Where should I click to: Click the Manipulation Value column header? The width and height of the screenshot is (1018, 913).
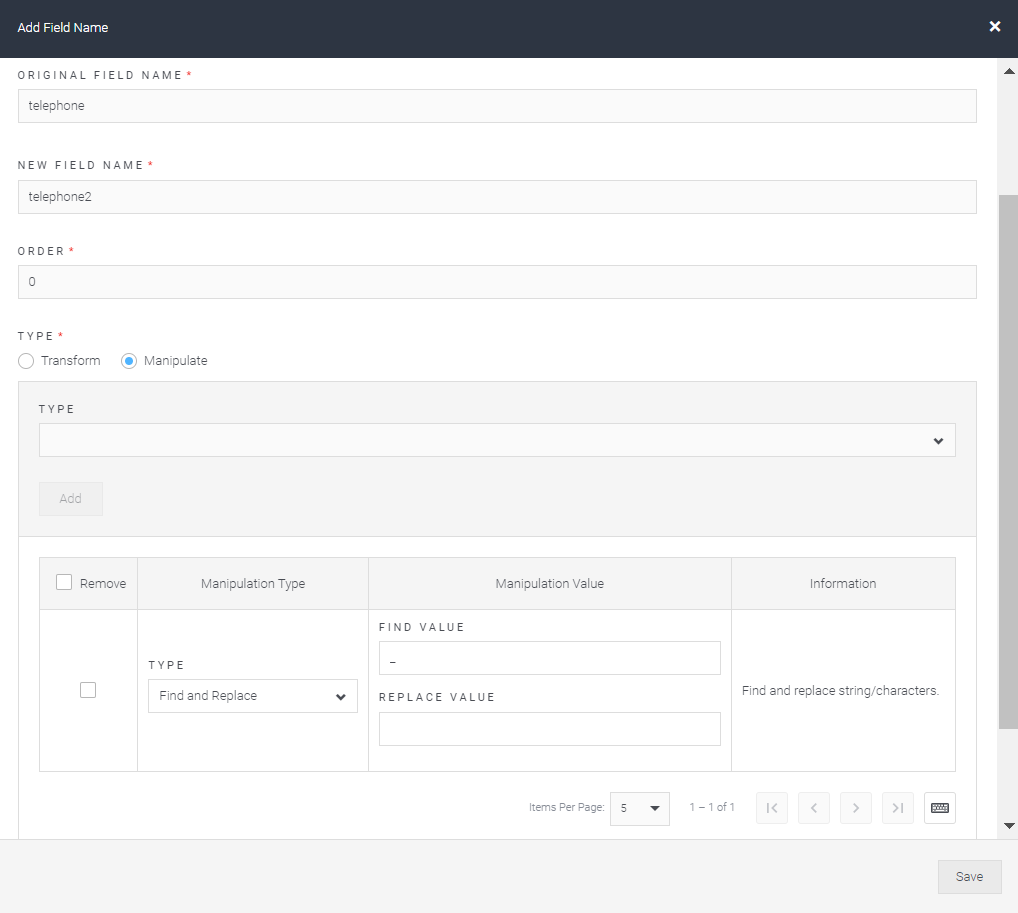(x=549, y=584)
